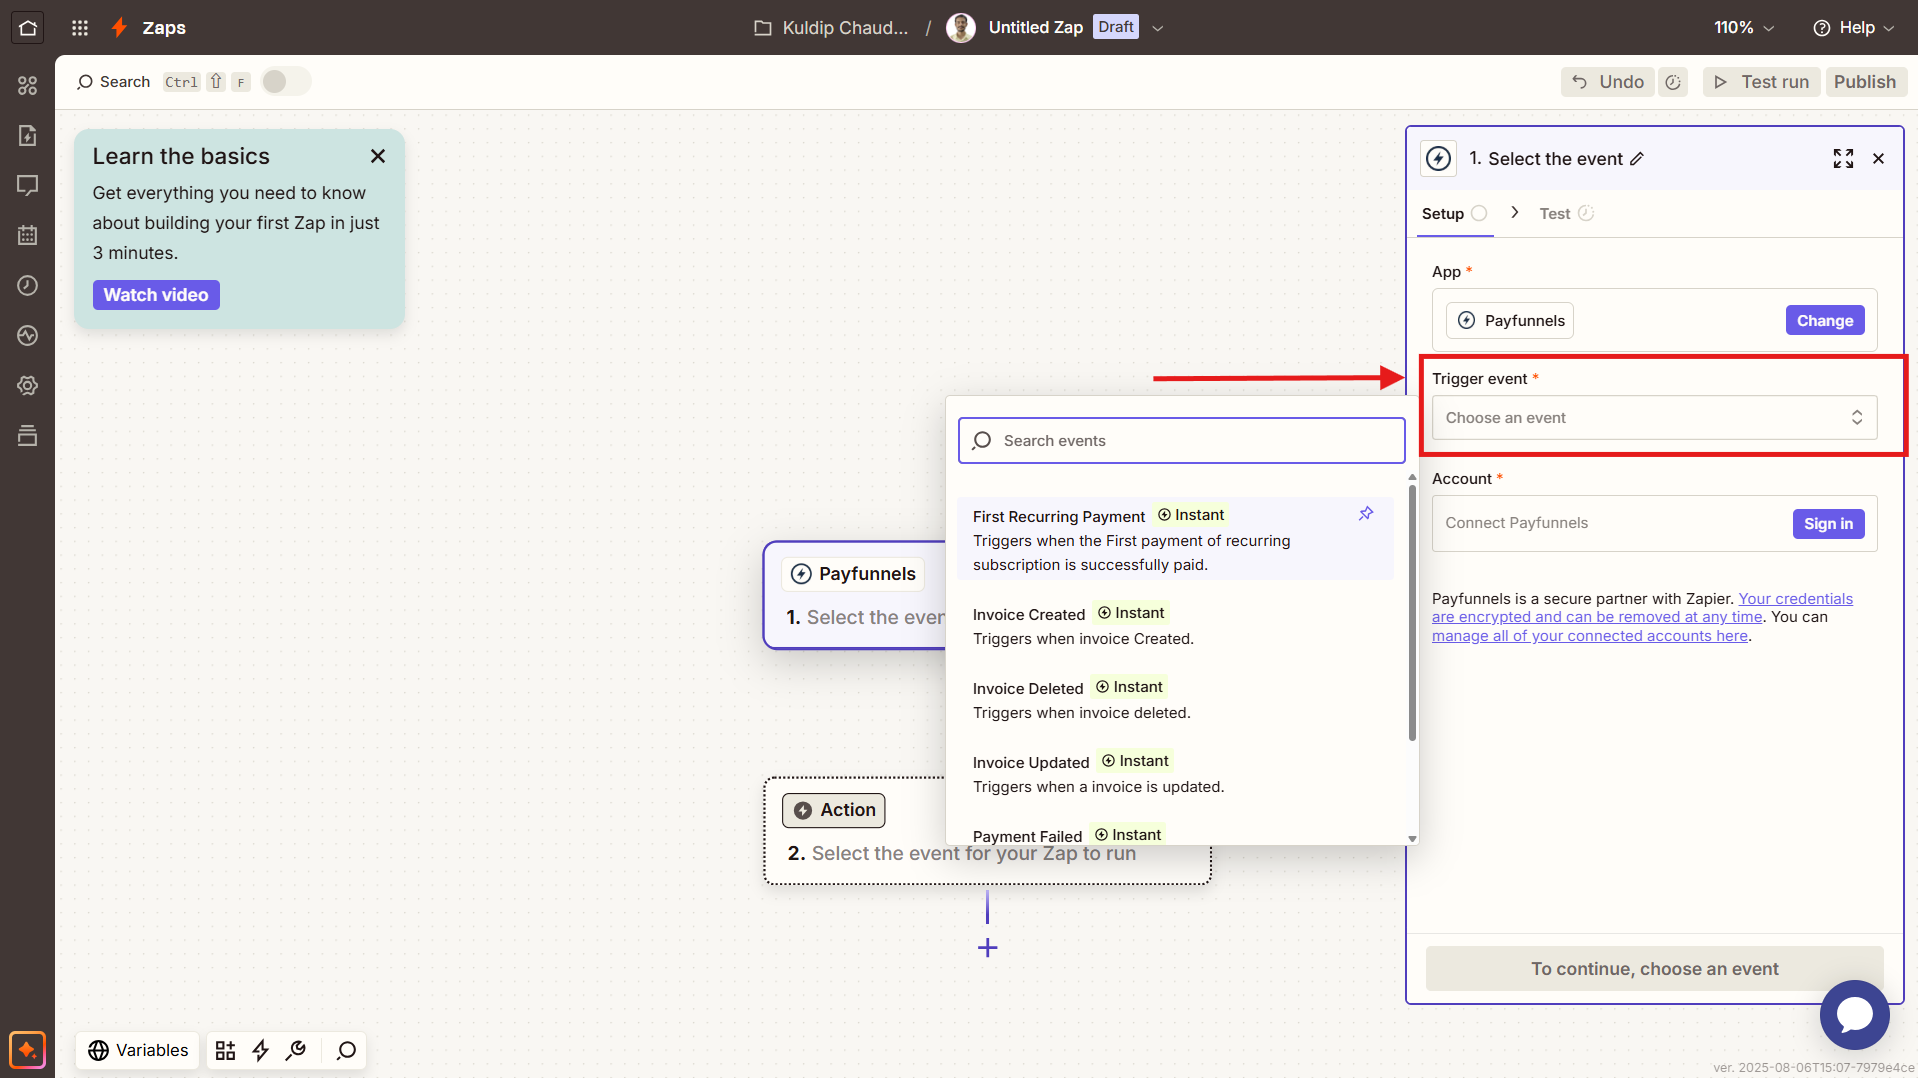Screen dimensions: 1918x1078
Task: Select Invoice Deleted event
Action: (x=1175, y=700)
